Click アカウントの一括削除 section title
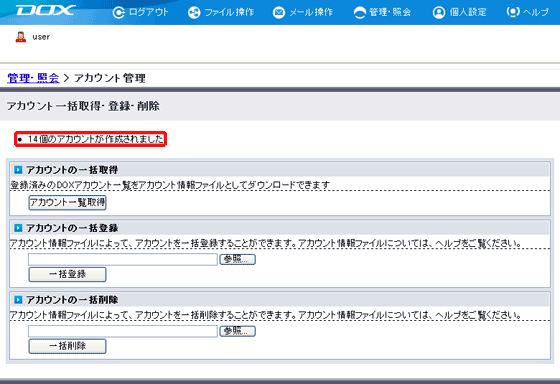The image size is (560, 384). 72,300
